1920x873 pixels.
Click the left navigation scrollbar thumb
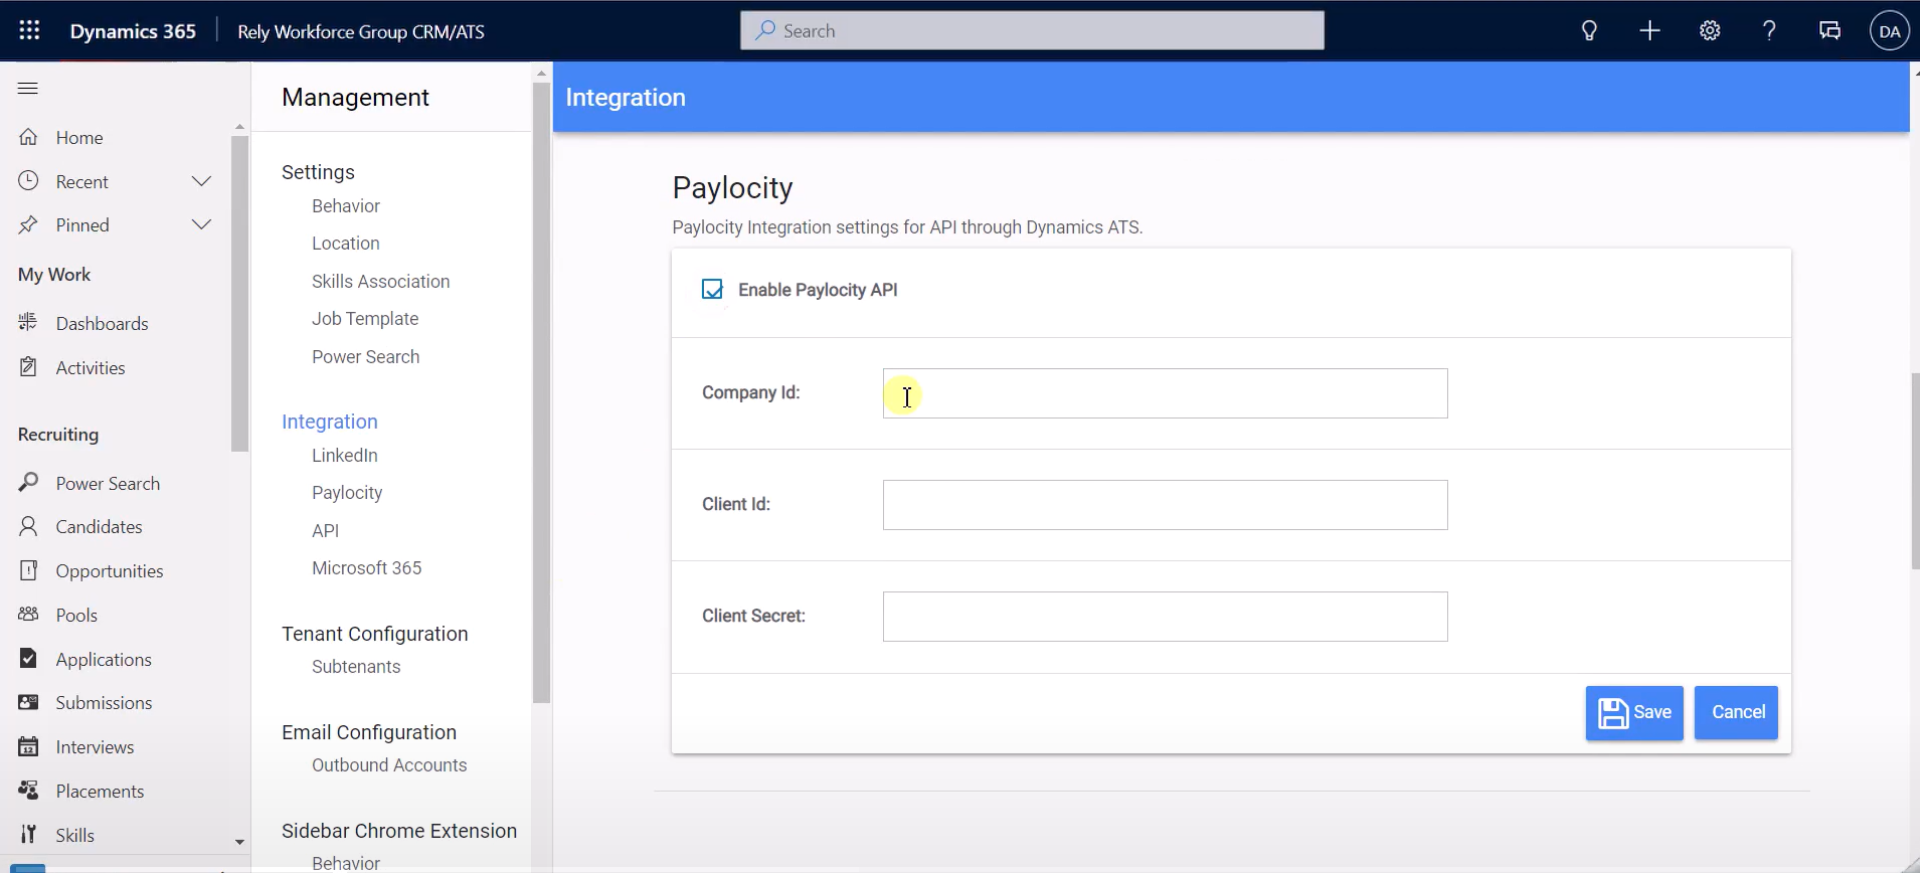(239, 293)
